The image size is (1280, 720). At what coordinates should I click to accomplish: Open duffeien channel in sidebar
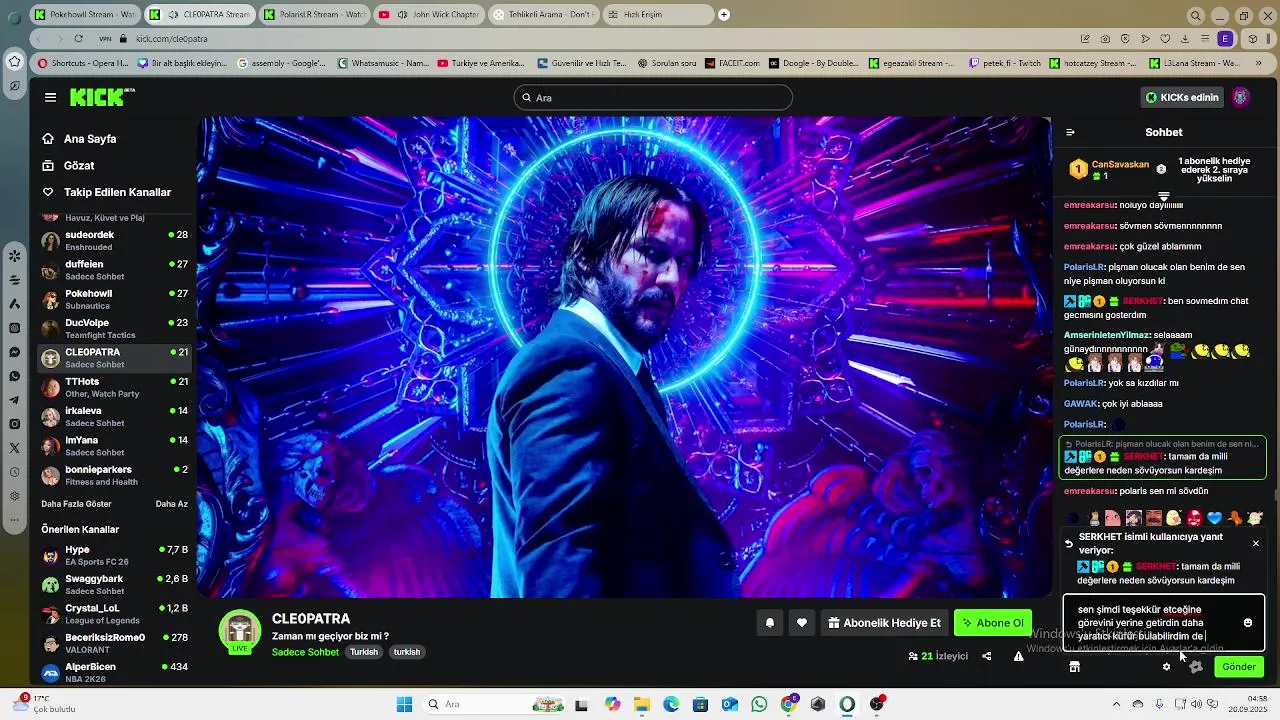114,270
